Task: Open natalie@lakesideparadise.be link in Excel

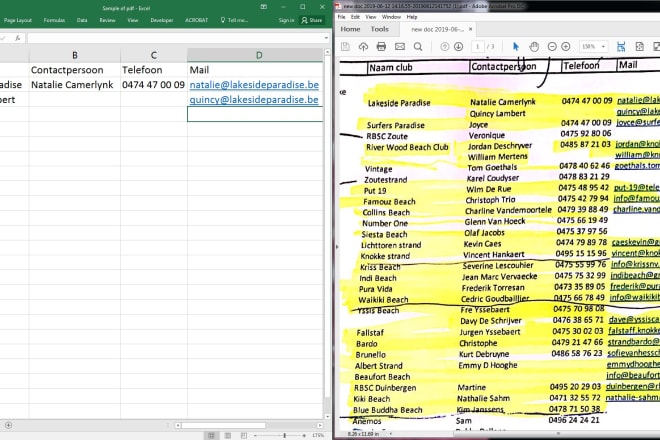Action: point(254,85)
